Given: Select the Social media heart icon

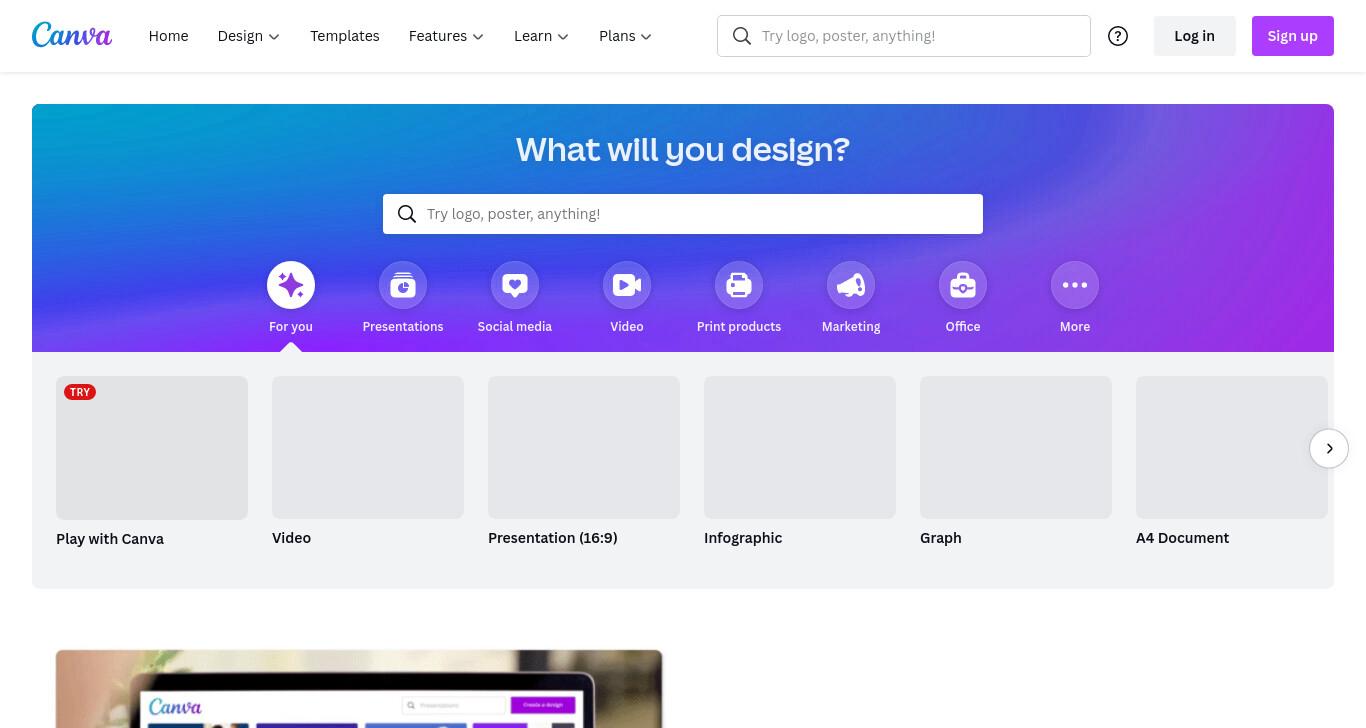Looking at the screenshot, I should (x=515, y=285).
